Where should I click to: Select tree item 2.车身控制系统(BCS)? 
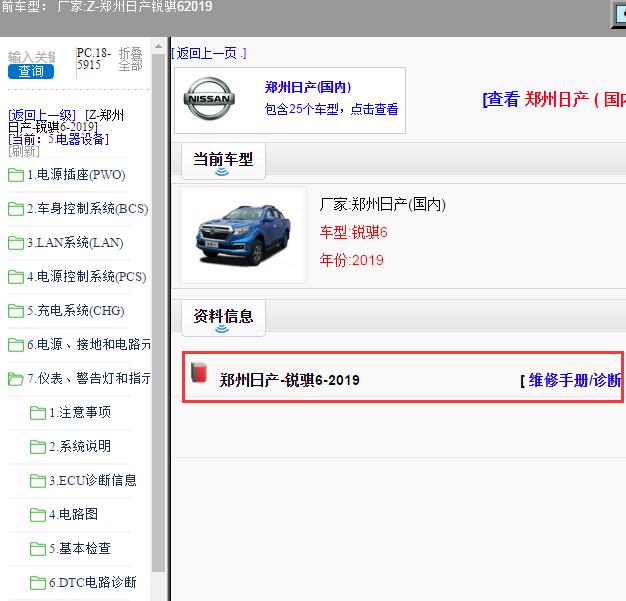click(88, 208)
